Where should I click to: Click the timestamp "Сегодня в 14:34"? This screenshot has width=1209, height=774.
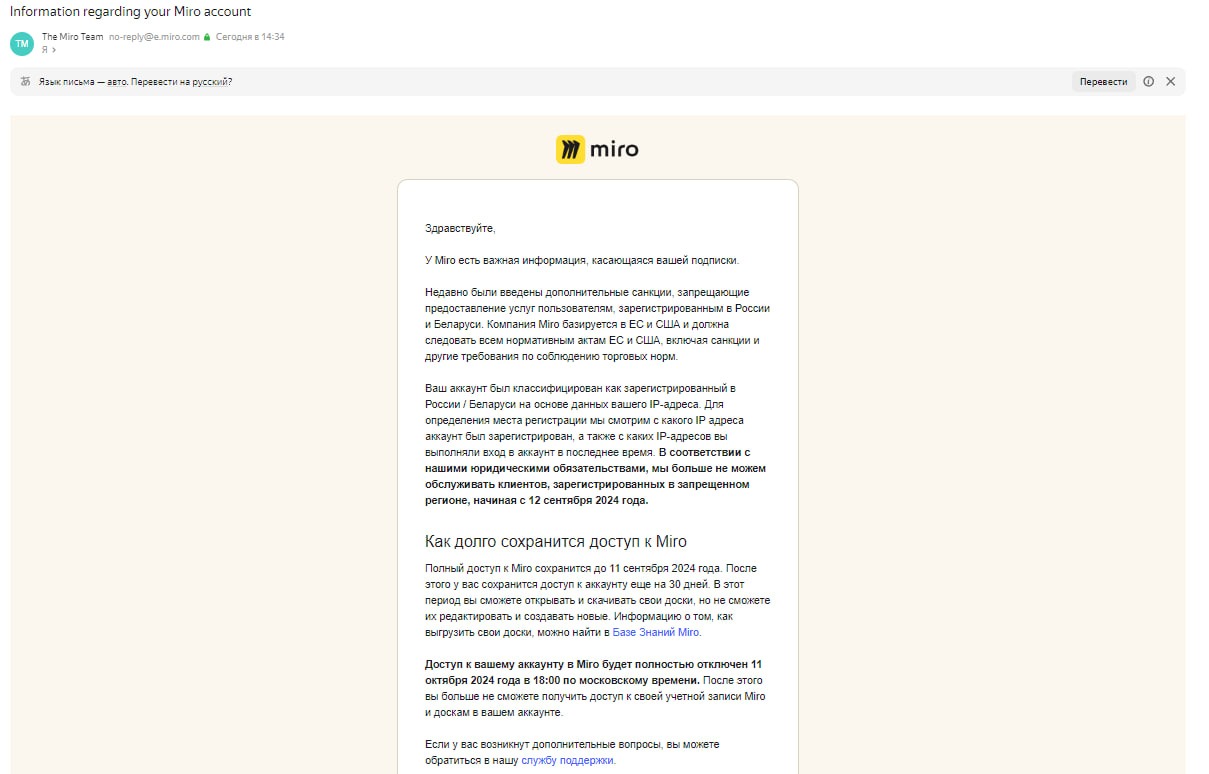point(250,37)
